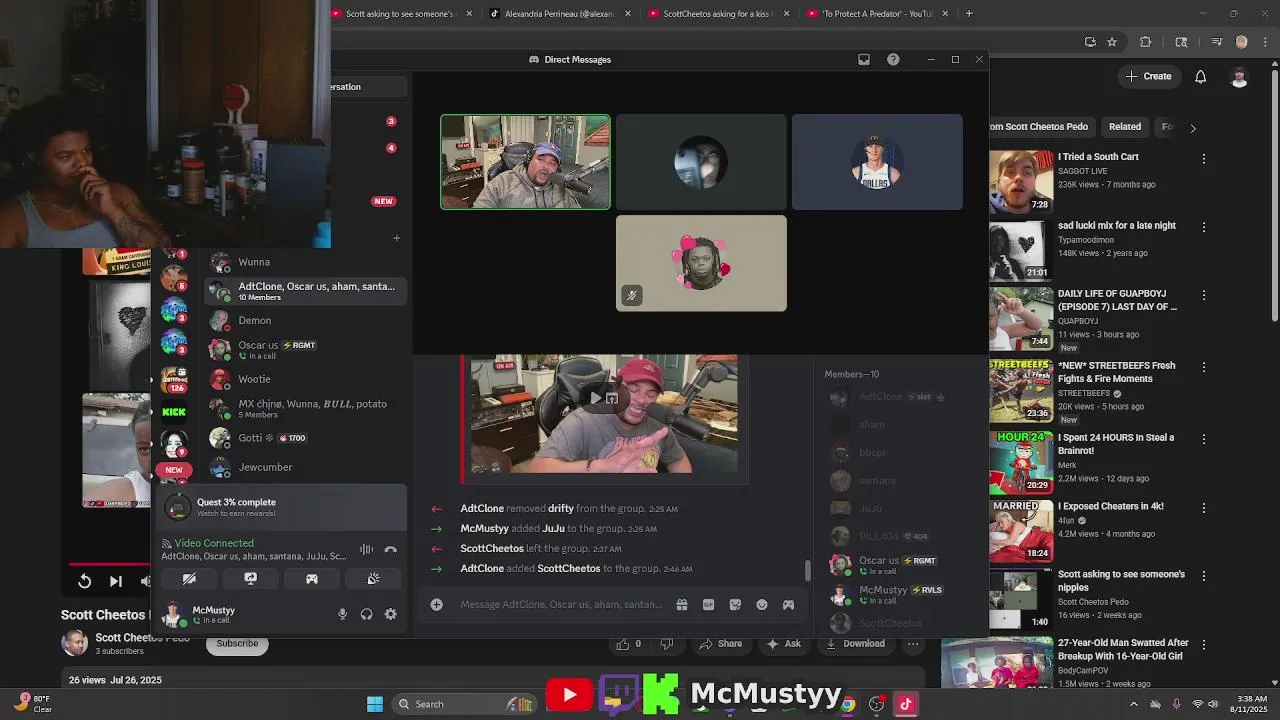Click Chrome icon in Windows taskbar
The width and height of the screenshot is (1280, 720).
tap(847, 704)
